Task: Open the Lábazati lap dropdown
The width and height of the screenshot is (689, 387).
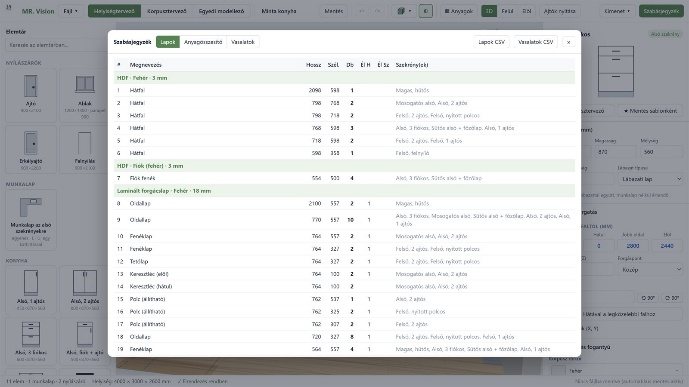Action: (x=650, y=179)
